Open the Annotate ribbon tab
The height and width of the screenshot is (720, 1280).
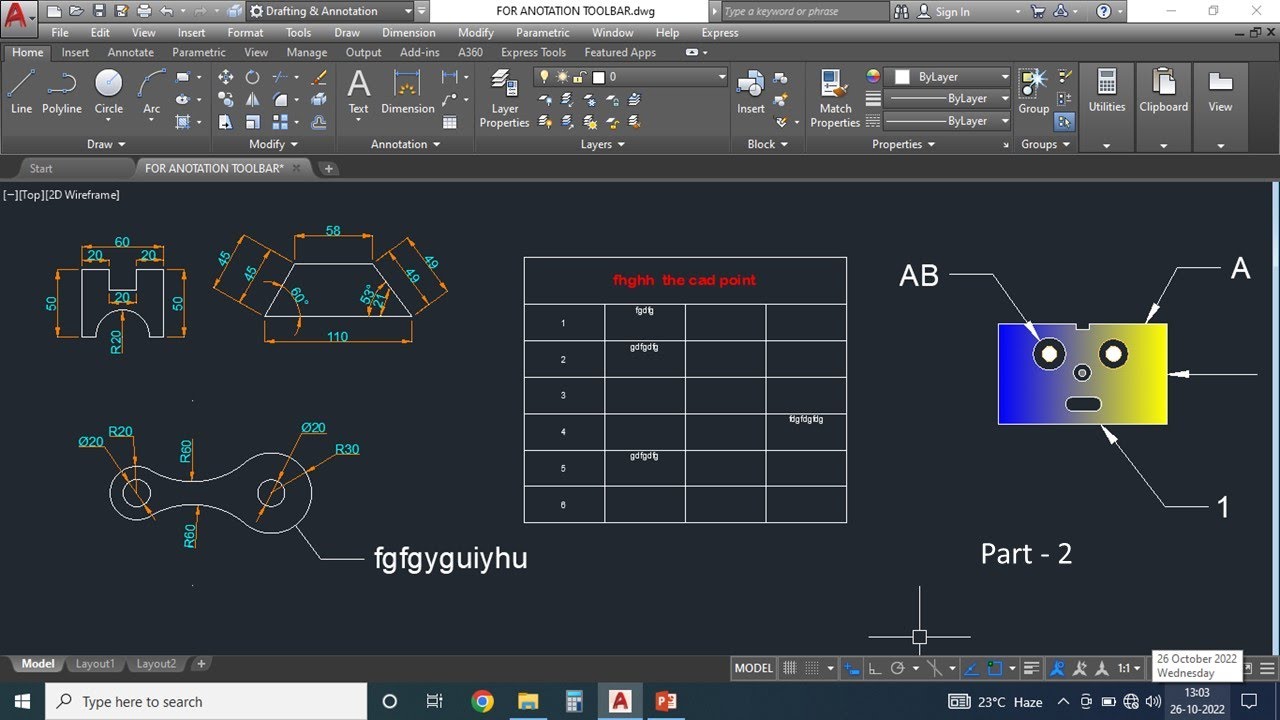[x=131, y=52]
